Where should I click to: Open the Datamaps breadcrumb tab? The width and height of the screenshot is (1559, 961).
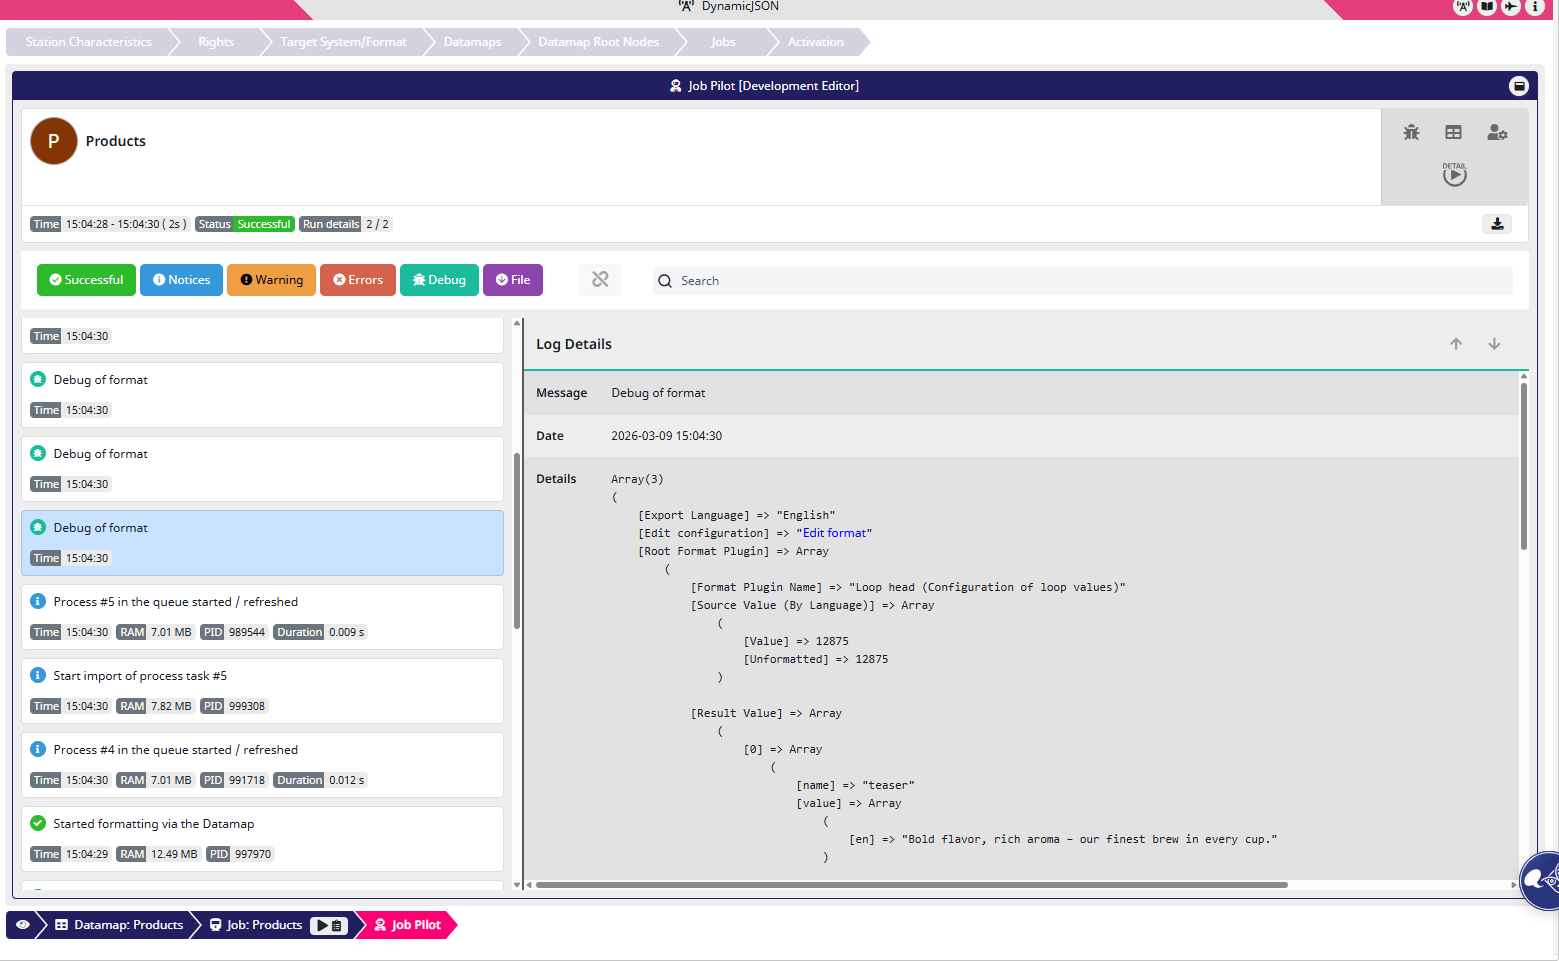coord(472,42)
